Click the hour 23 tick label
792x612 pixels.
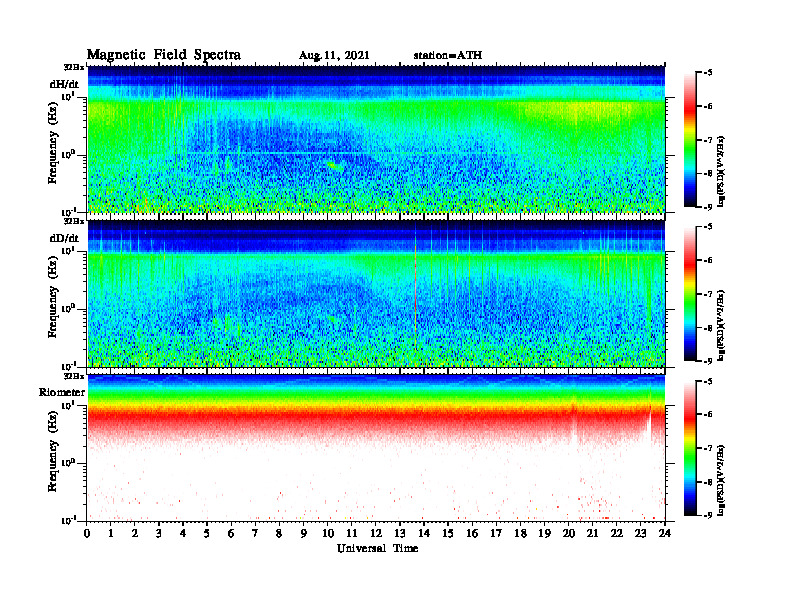(x=640, y=533)
